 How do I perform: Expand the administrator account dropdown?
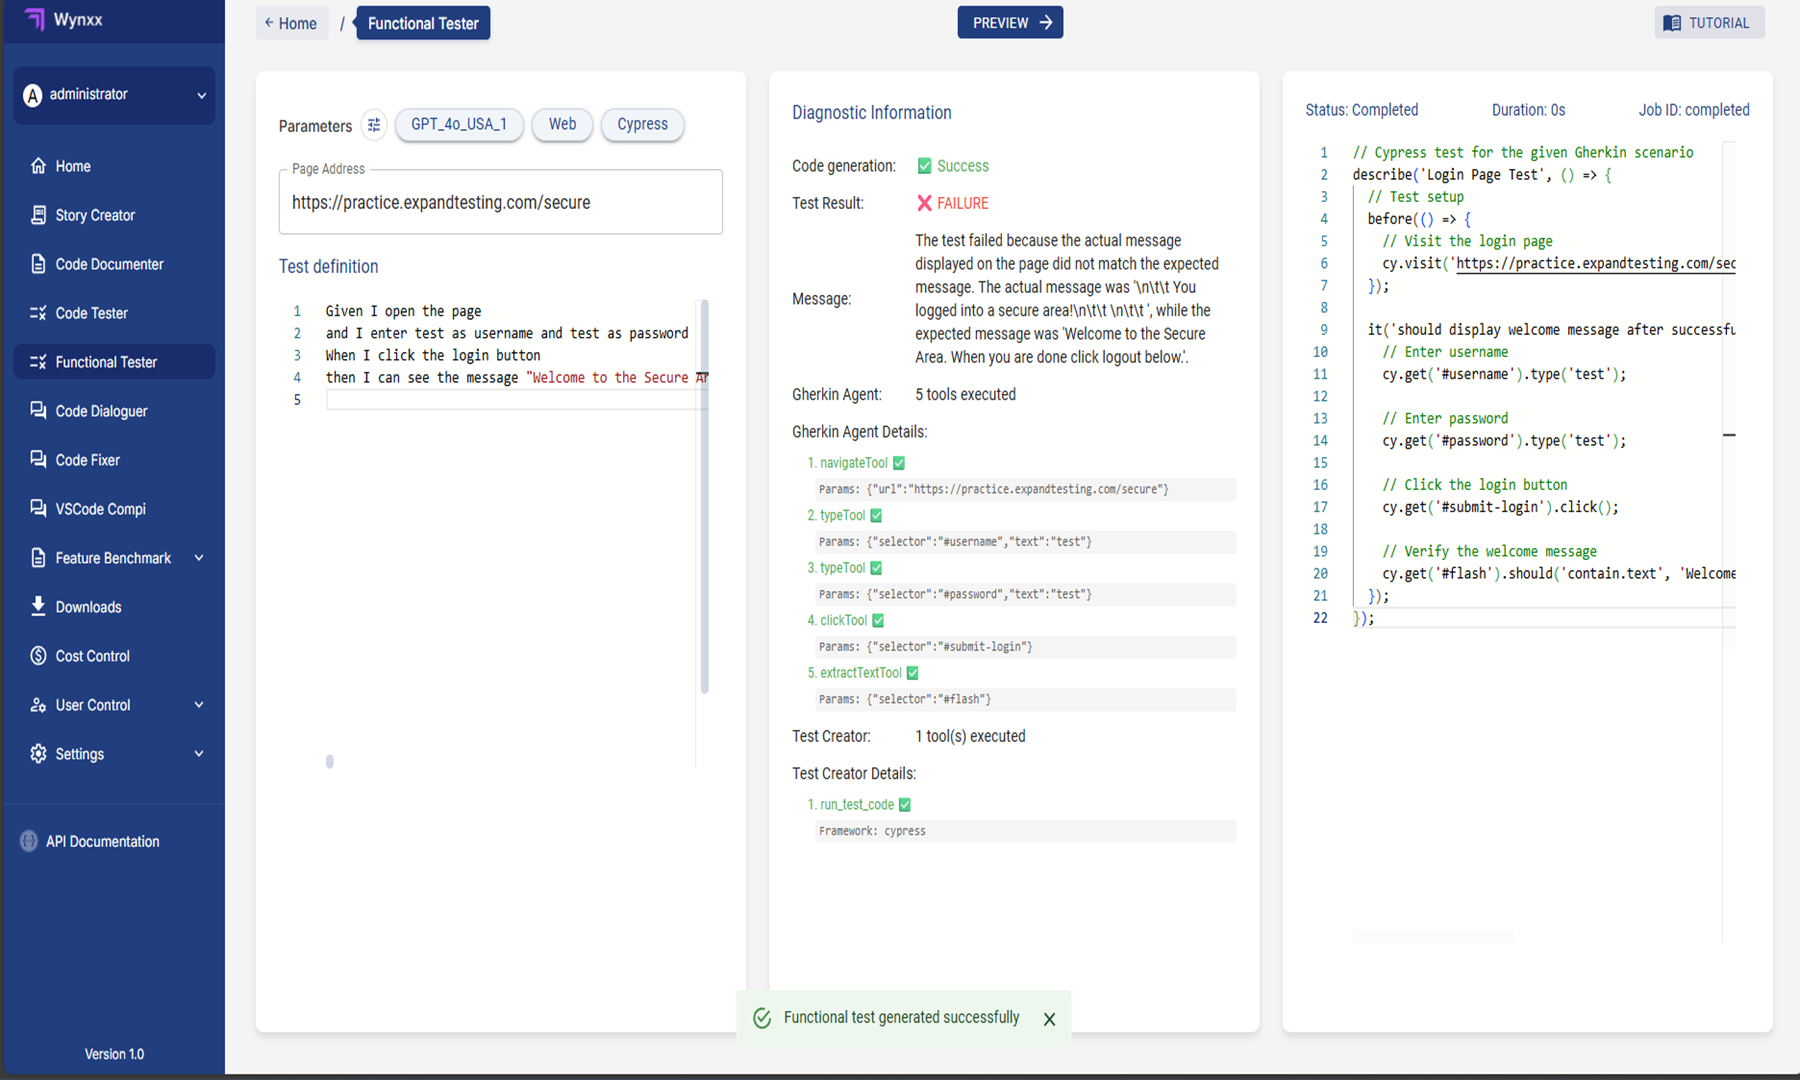(201, 95)
